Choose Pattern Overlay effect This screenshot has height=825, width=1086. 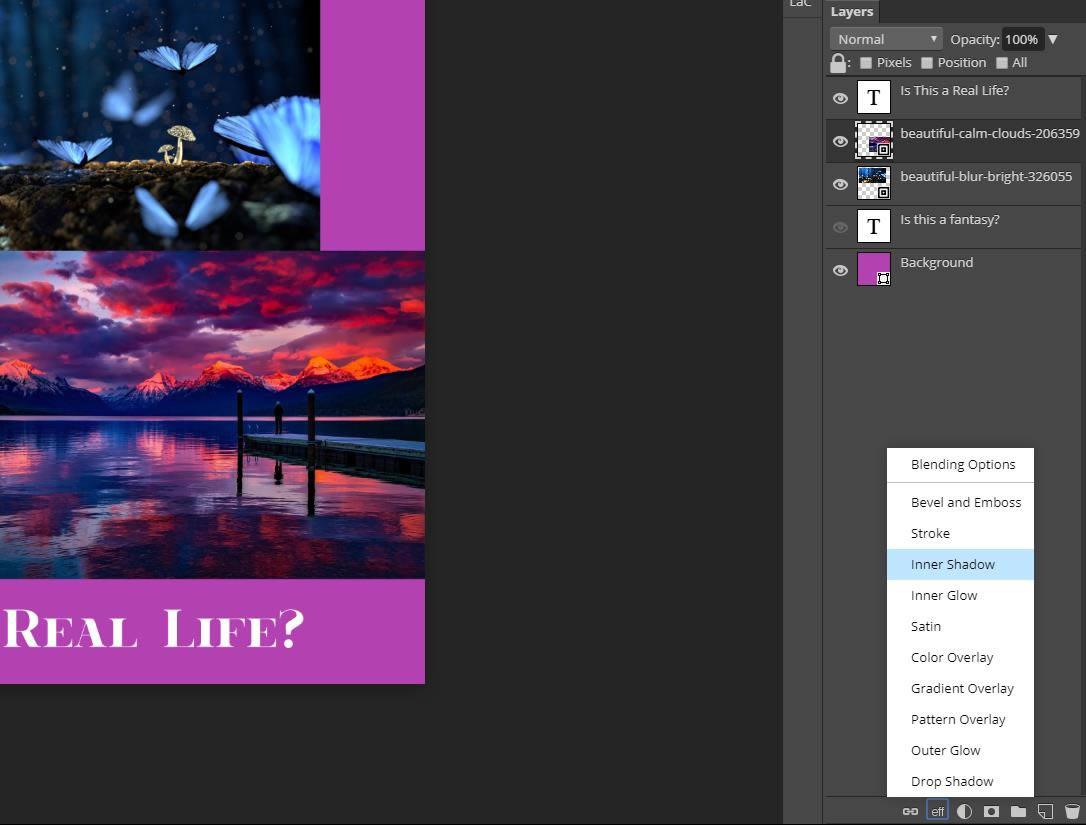[960, 720]
